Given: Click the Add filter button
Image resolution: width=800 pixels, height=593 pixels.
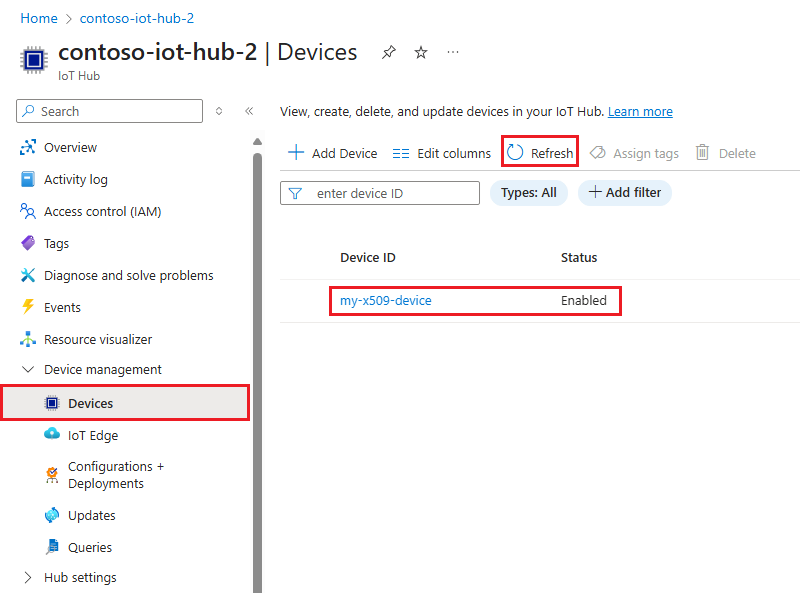Looking at the screenshot, I should coord(624,192).
